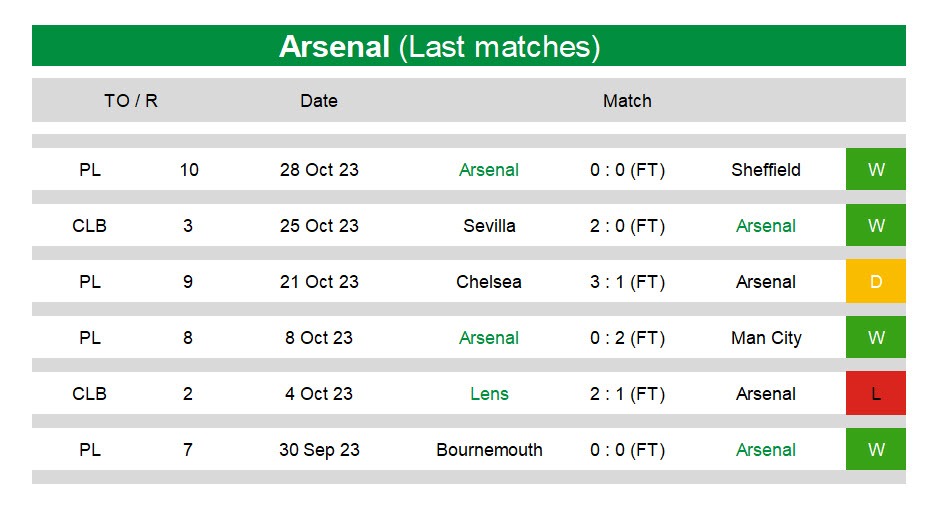Click the Bournemouth team name
This screenshot has width=938, height=509.
pyautogui.click(x=489, y=450)
